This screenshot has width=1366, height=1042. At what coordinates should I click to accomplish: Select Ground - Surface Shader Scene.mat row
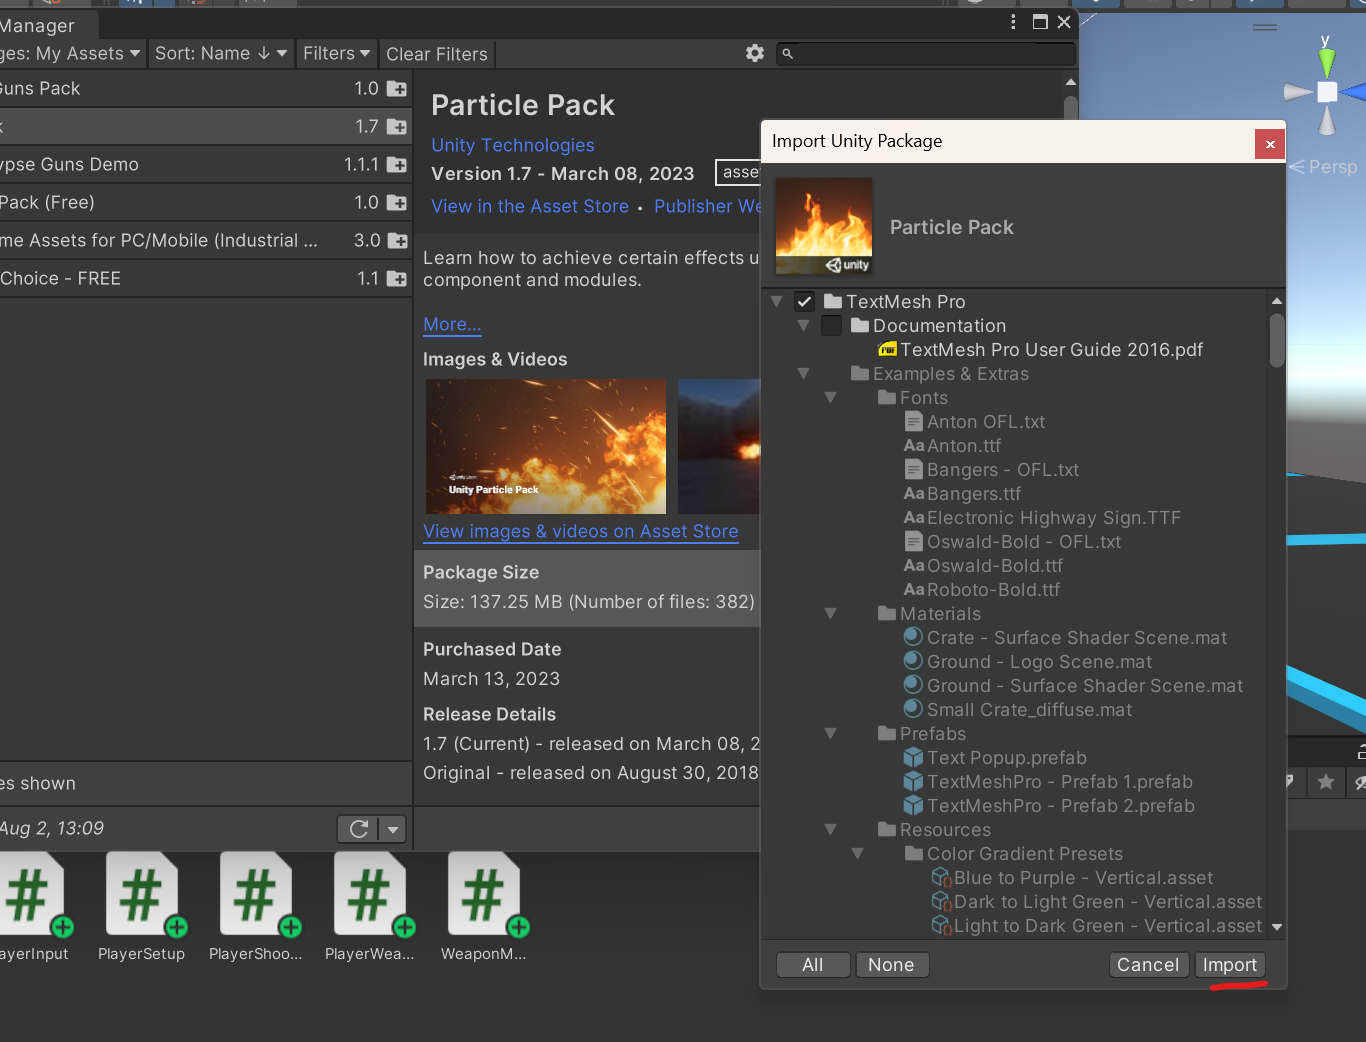1085,685
